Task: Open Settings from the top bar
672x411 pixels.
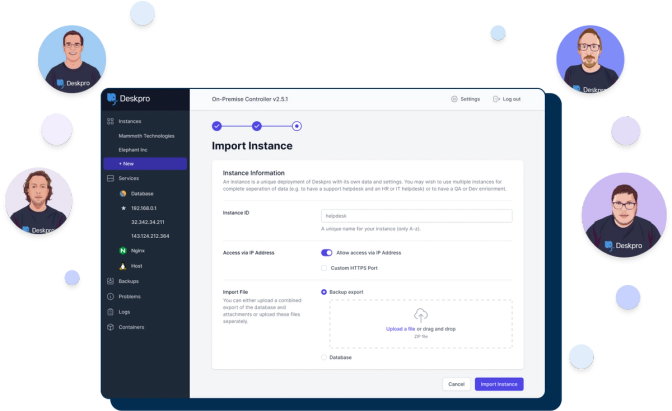Action: [x=465, y=99]
